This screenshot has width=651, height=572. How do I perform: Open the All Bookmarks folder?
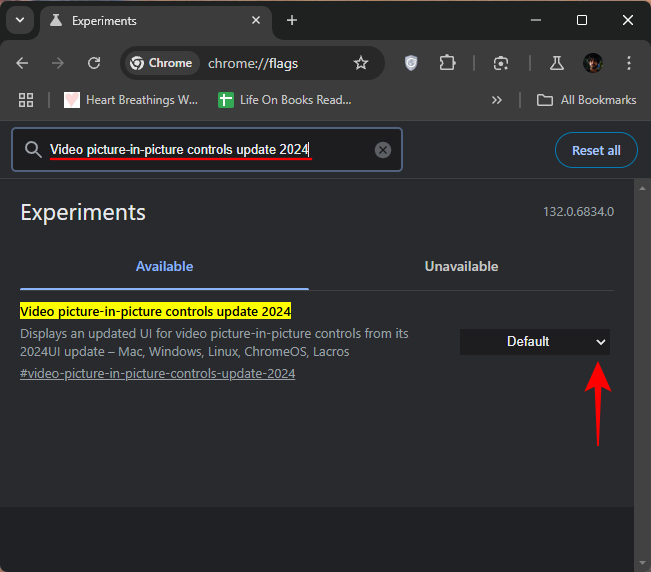click(586, 100)
